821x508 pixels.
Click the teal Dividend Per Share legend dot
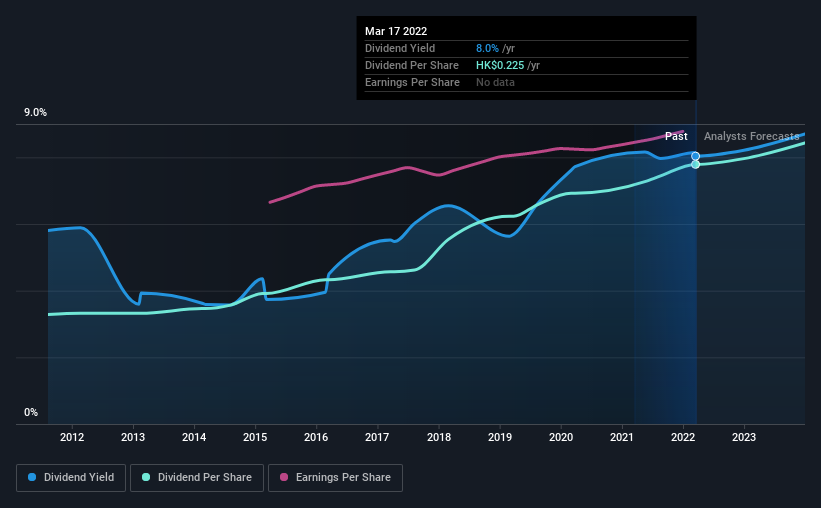146,477
